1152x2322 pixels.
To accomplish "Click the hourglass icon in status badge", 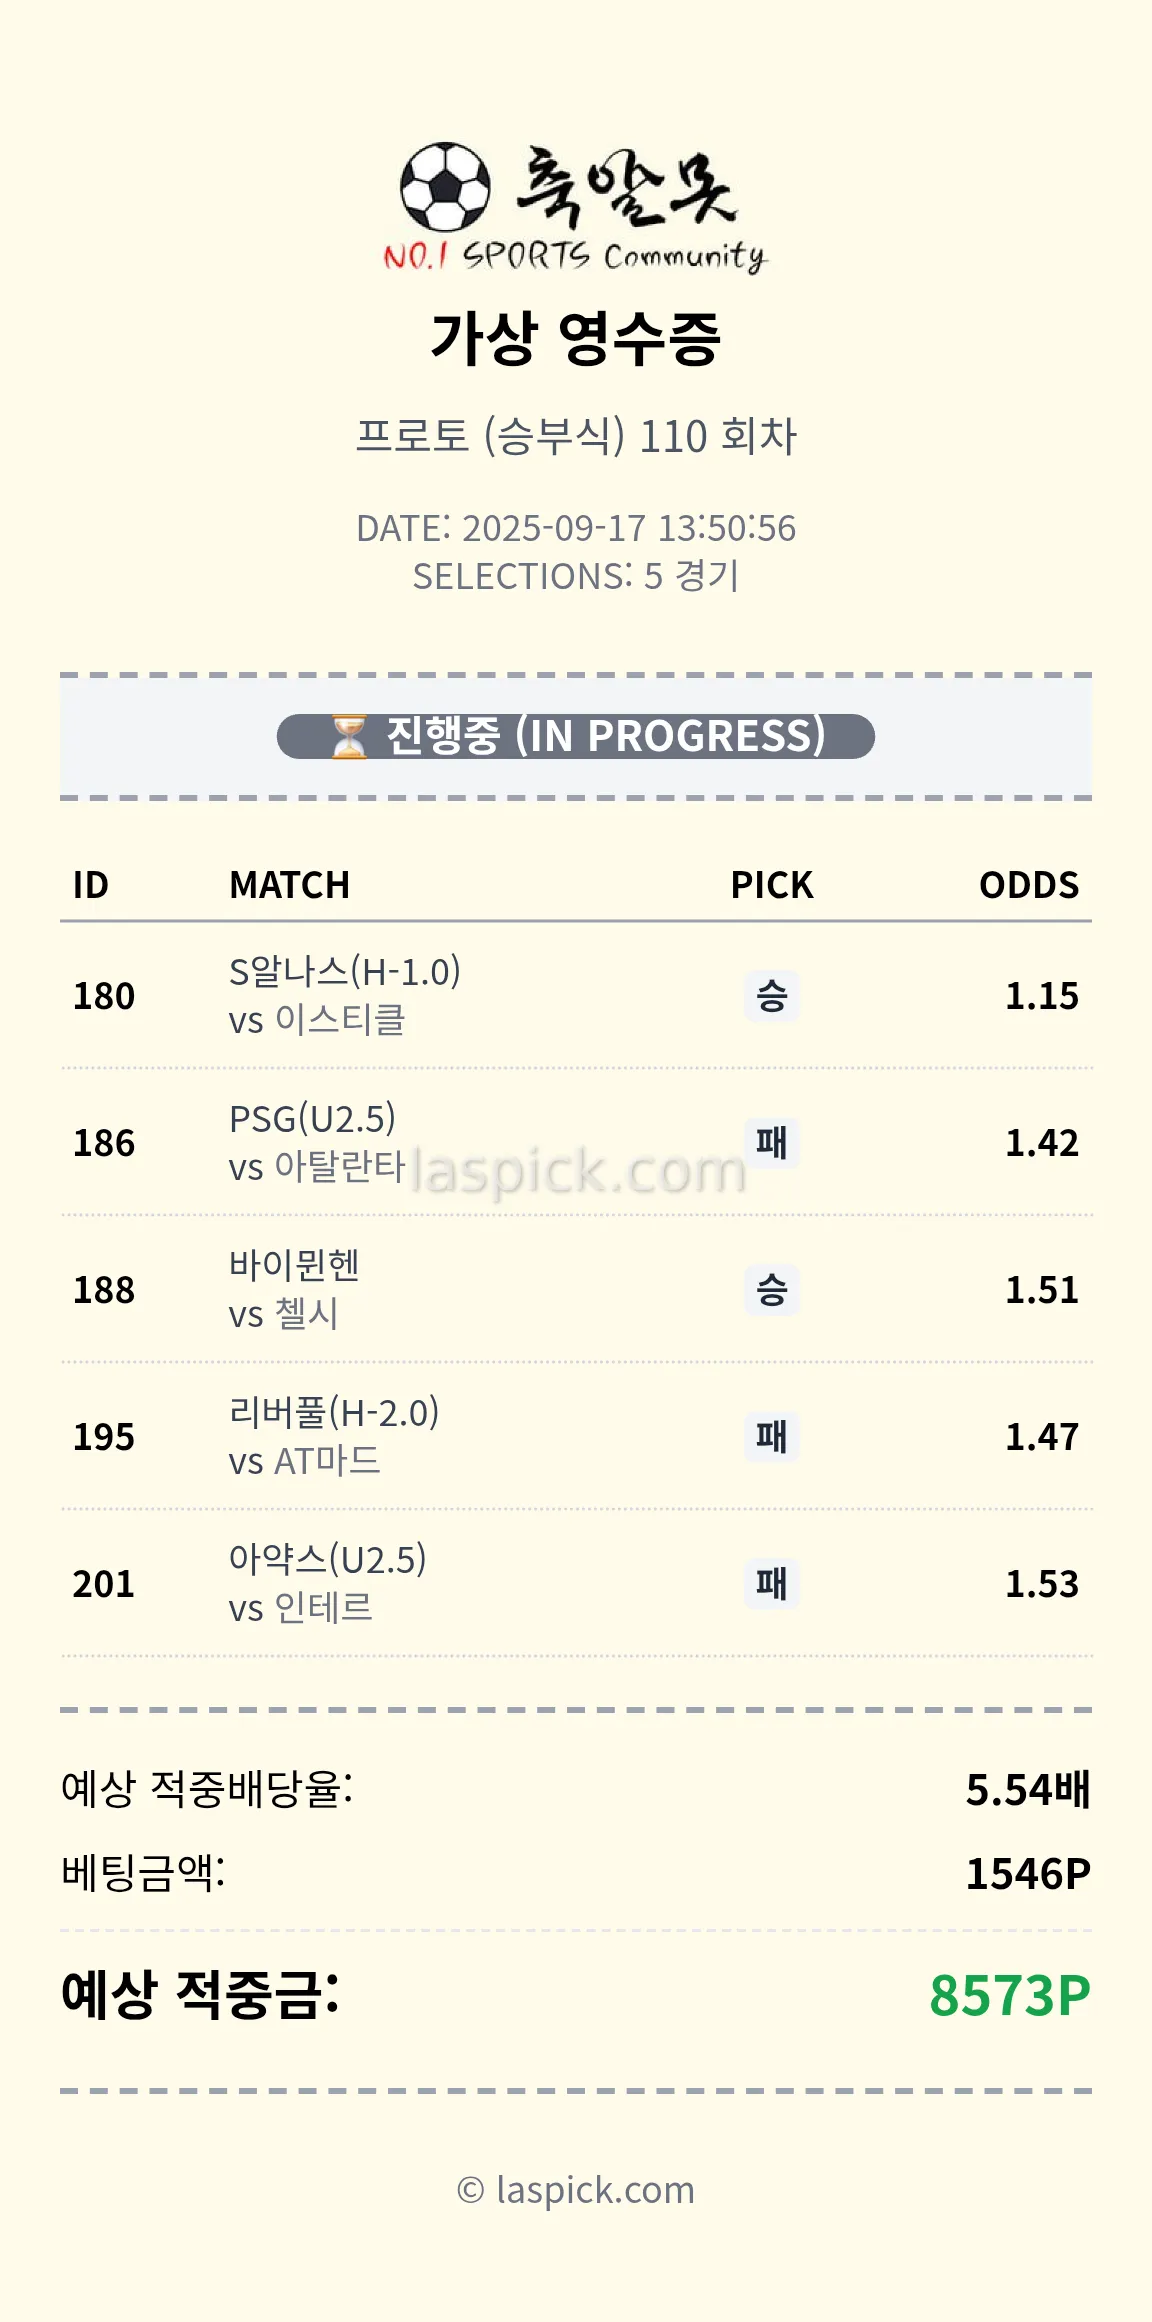I will pyautogui.click(x=348, y=737).
